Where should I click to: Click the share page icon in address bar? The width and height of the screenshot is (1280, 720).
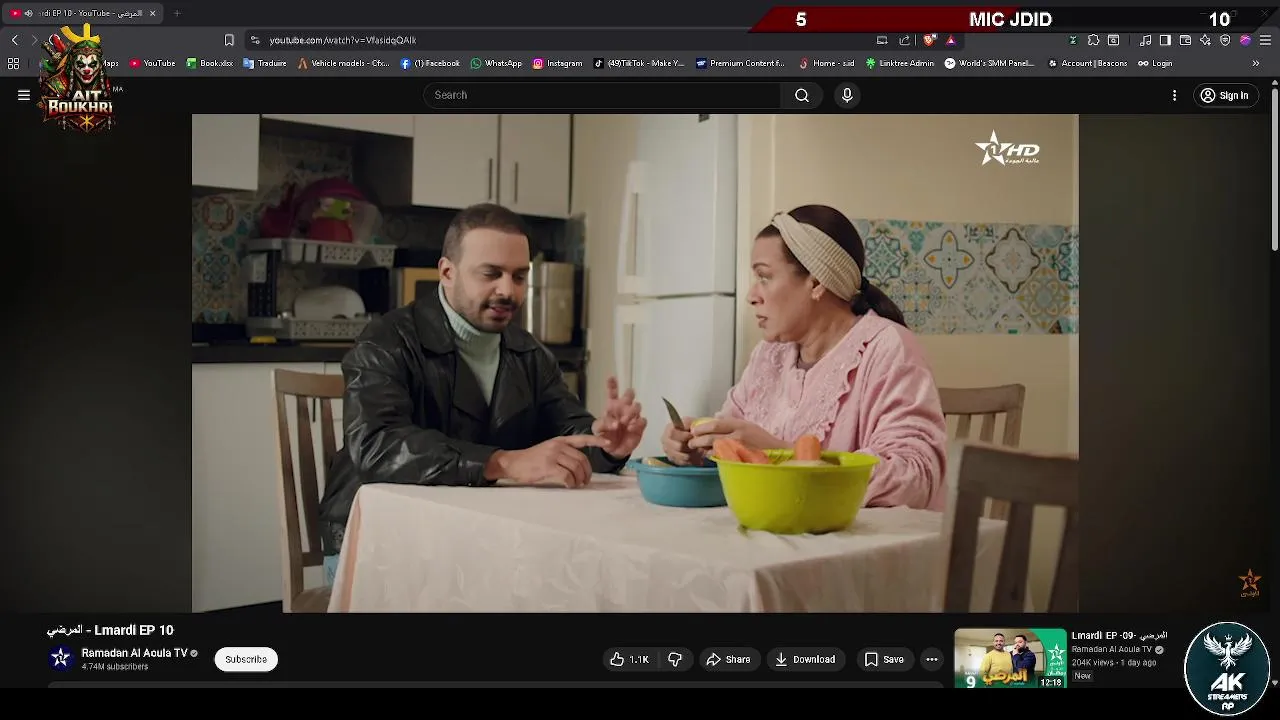point(905,40)
